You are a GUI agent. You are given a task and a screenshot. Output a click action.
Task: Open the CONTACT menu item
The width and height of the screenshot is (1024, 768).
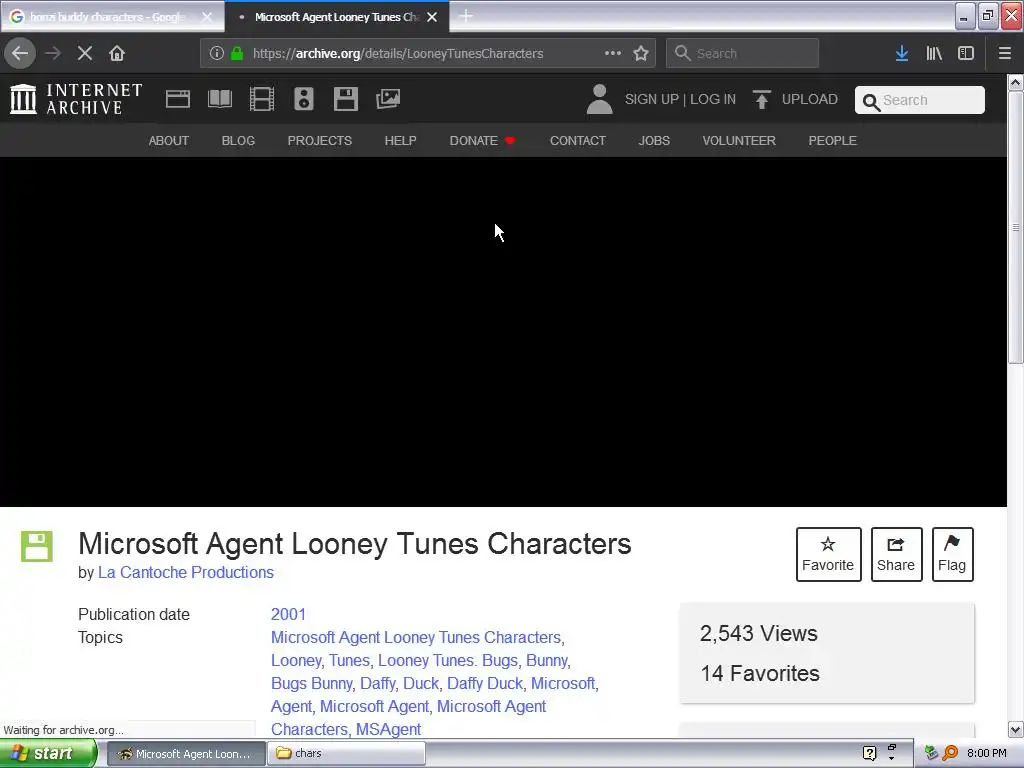[x=577, y=140]
